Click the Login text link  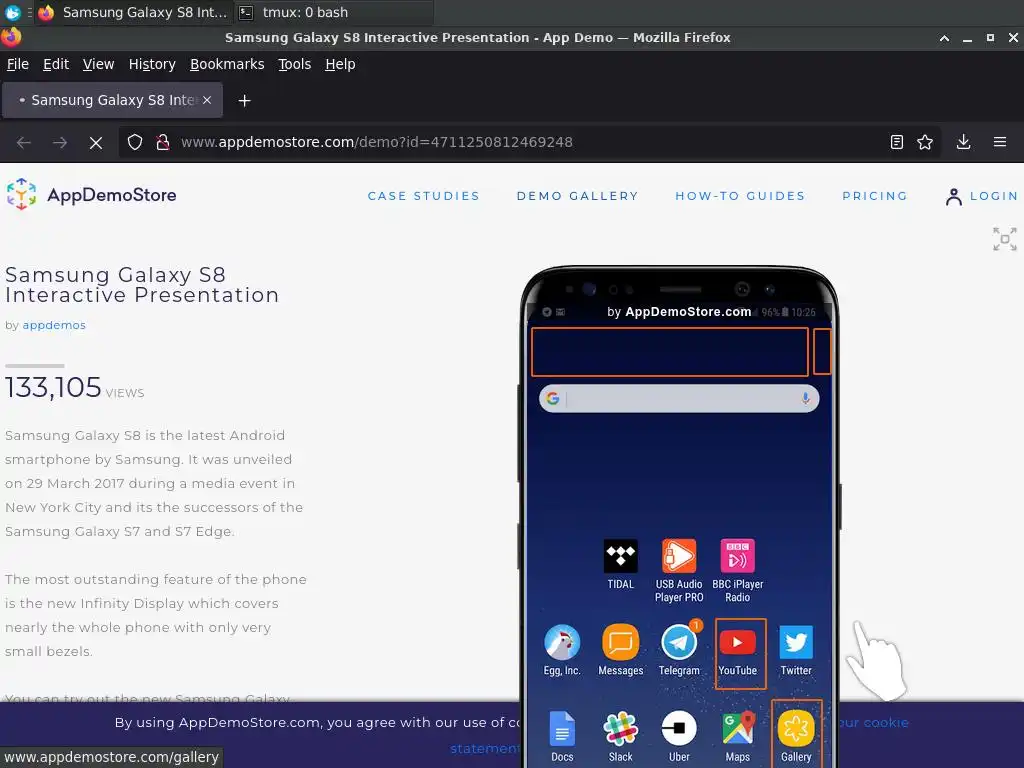(x=994, y=196)
